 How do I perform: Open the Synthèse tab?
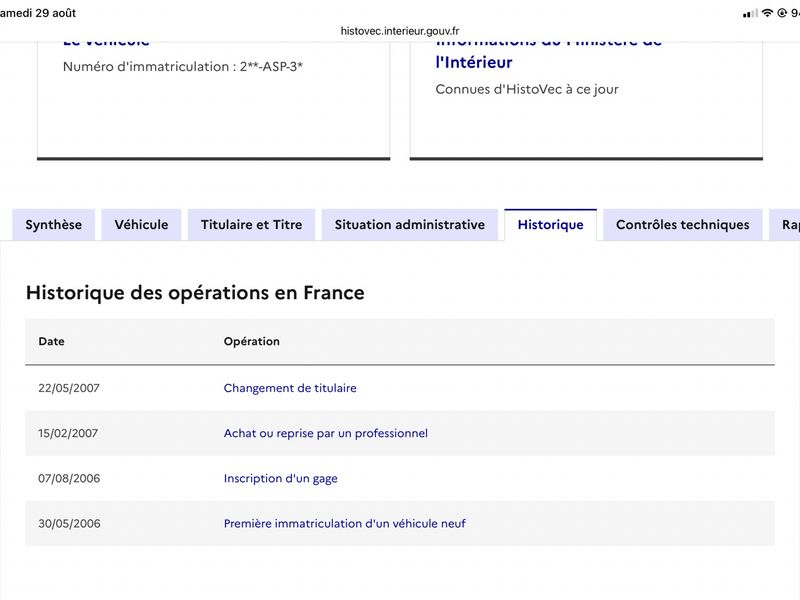click(54, 224)
